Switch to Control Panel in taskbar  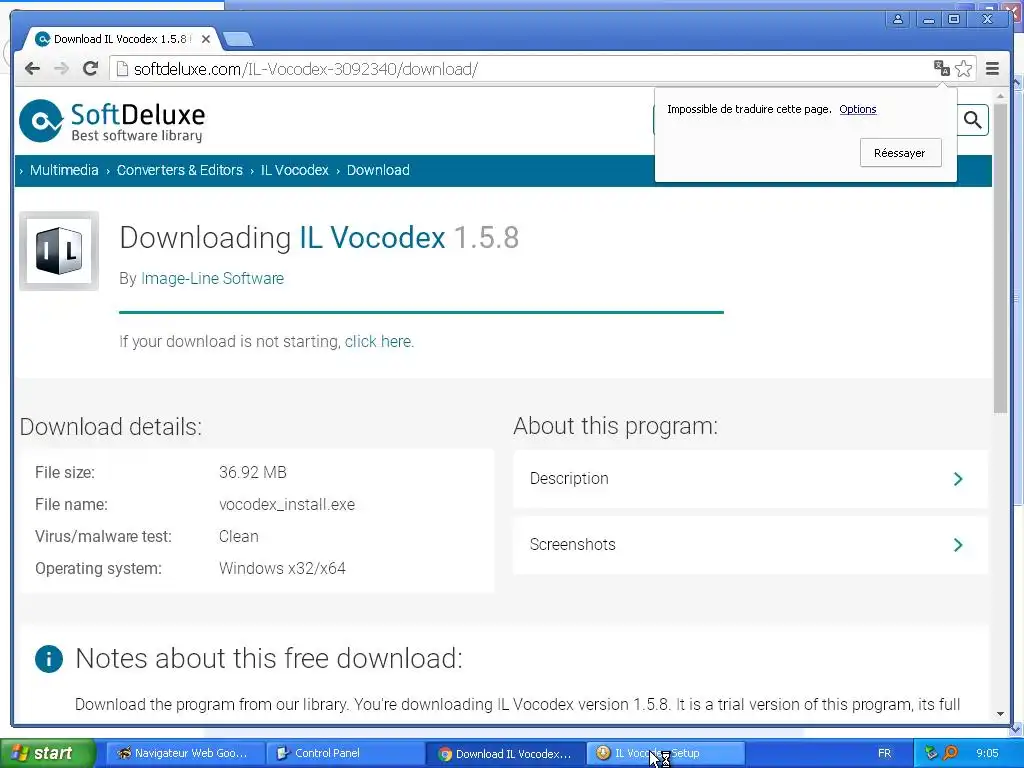click(345, 754)
